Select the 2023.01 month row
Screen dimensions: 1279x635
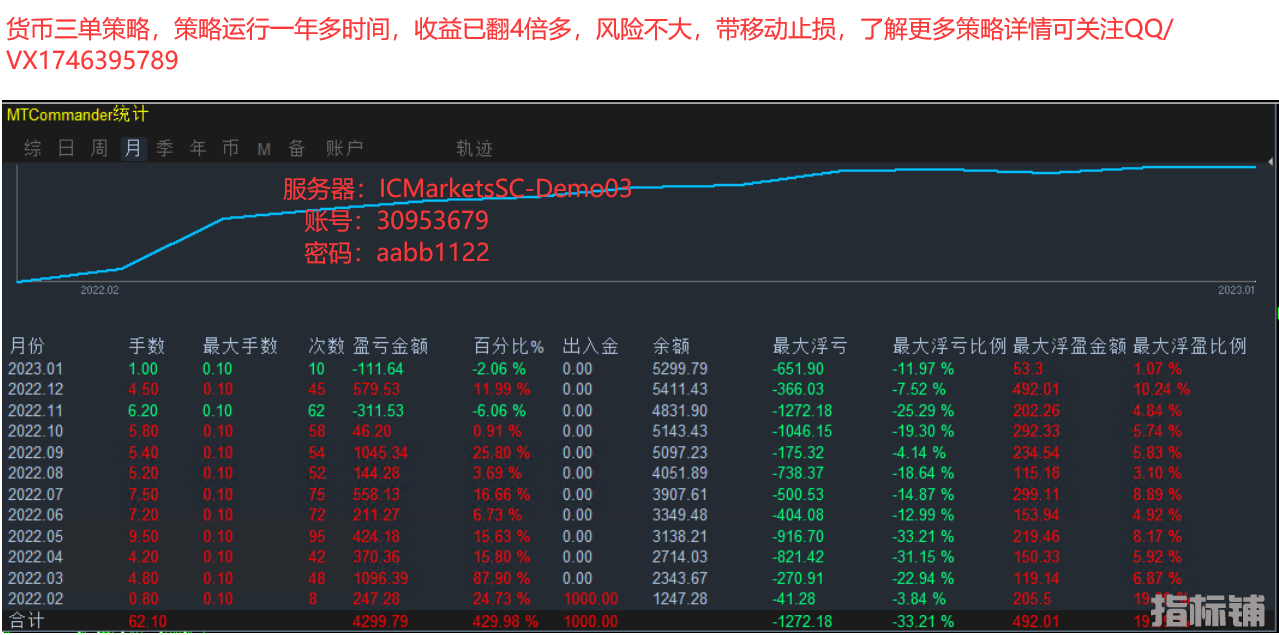coord(35,369)
